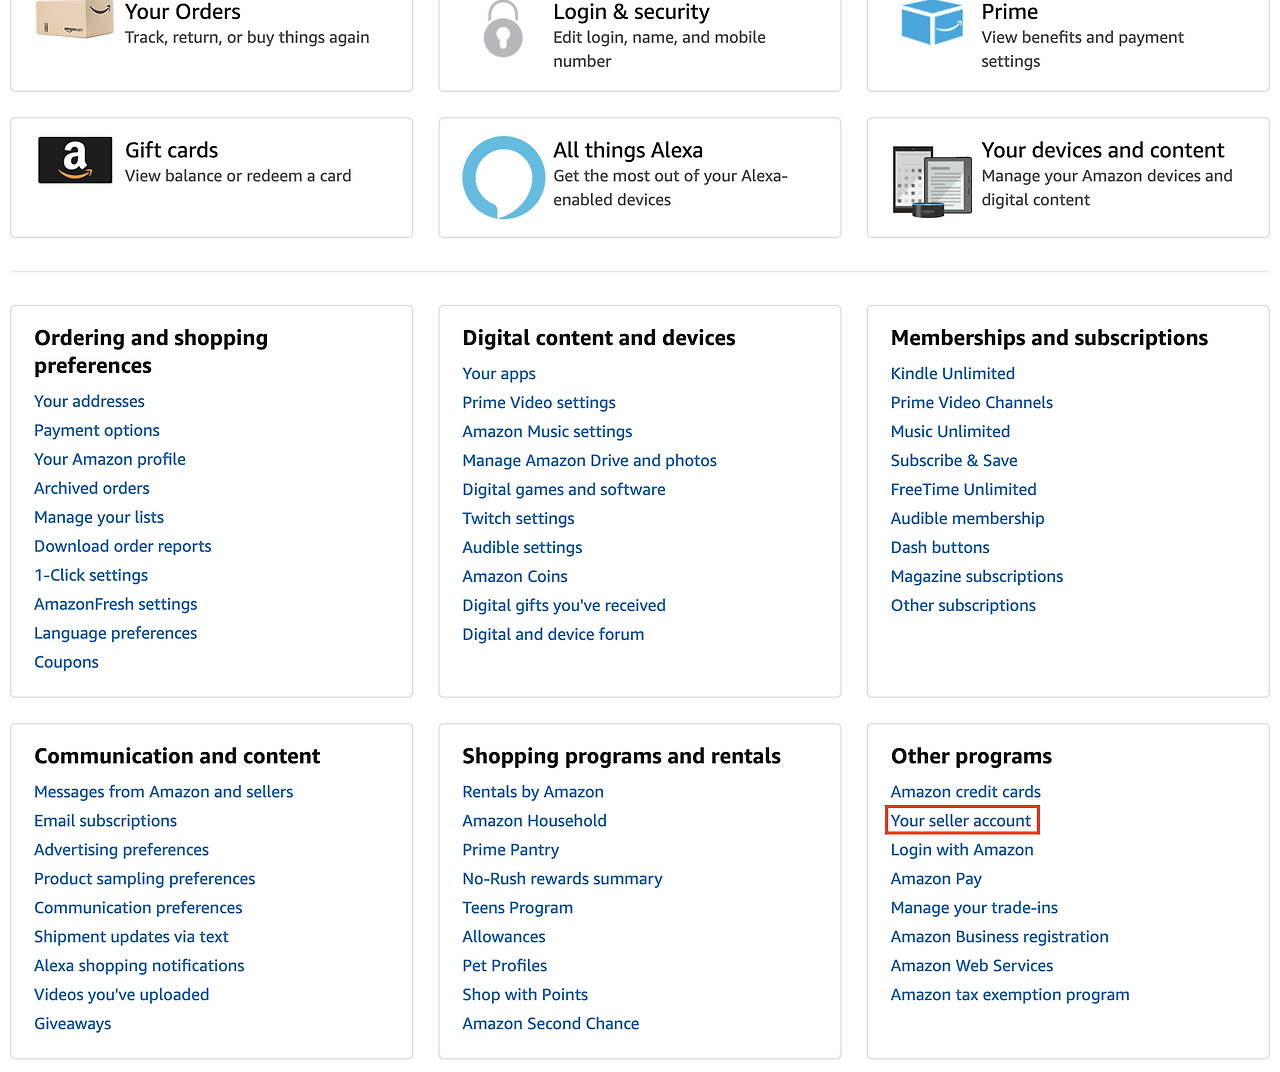Open Dash buttons link

(940, 547)
